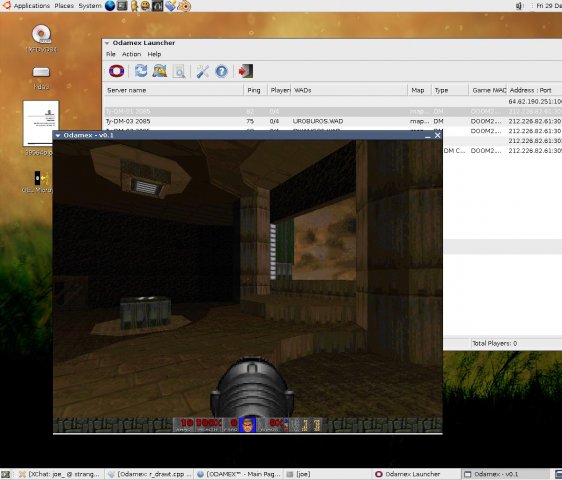Click the get master server list icon

160,71
